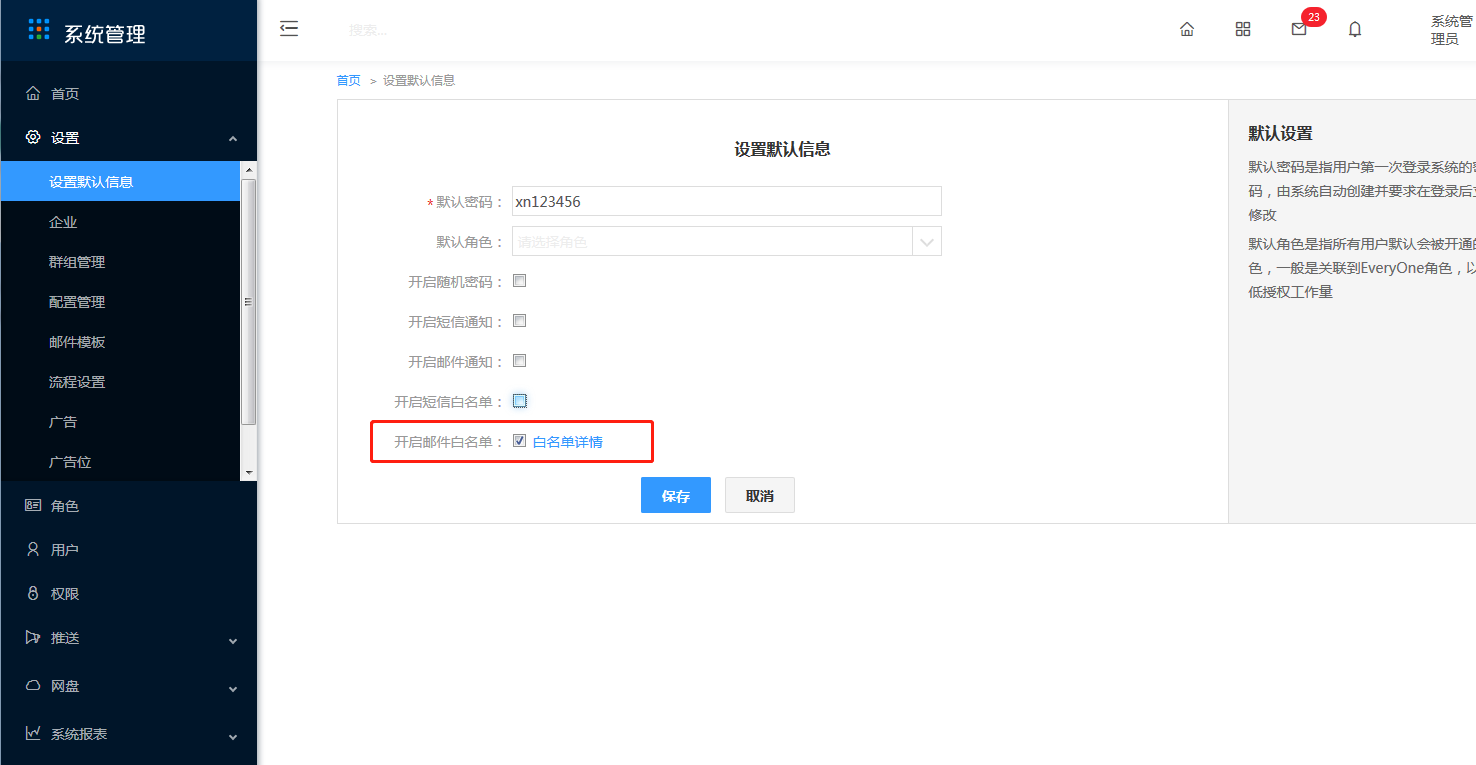Expand the 网盘 menu chevron
Screen dimensions: 1476x765
pos(233,689)
